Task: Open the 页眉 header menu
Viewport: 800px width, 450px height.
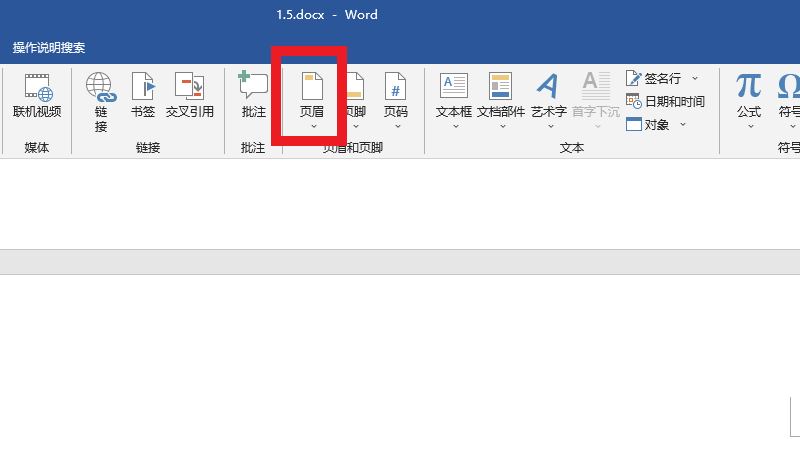Action: (312, 98)
